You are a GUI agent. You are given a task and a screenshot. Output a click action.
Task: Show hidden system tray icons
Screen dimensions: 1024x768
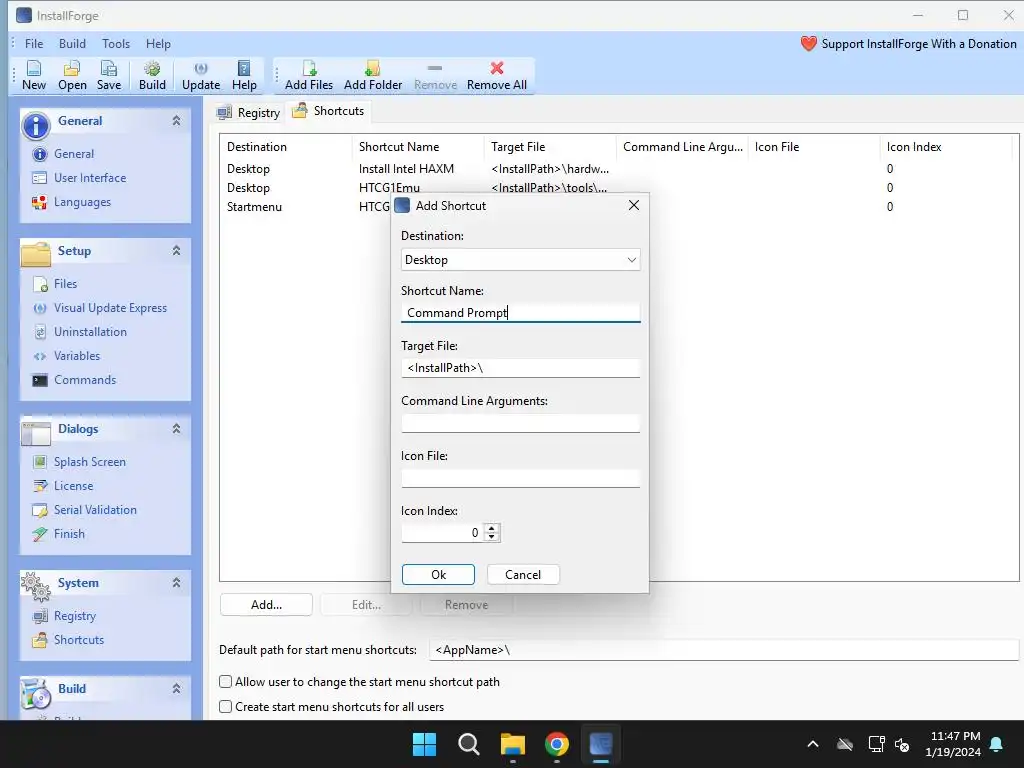[813, 744]
